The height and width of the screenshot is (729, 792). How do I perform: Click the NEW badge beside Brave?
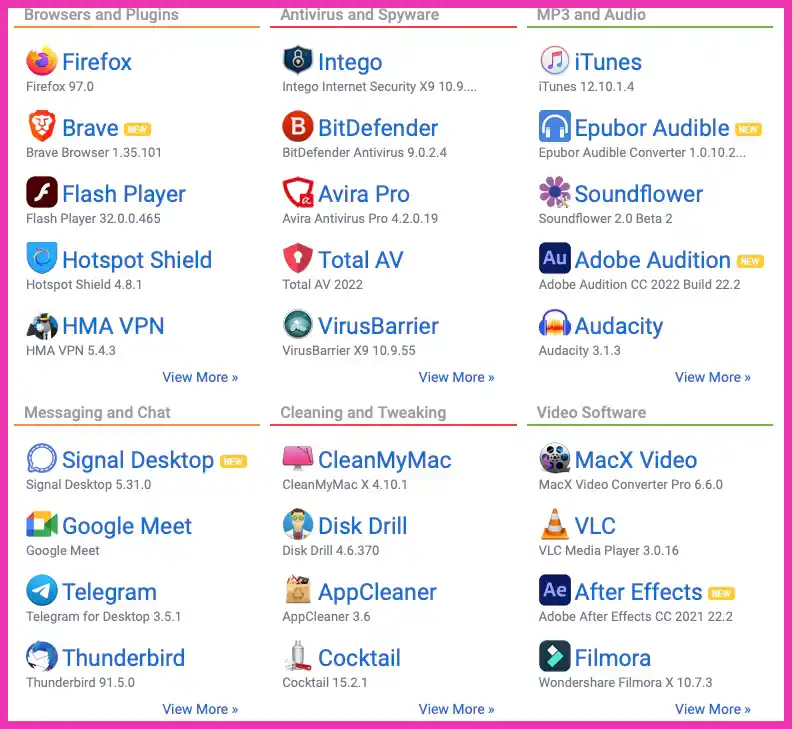pos(137,129)
